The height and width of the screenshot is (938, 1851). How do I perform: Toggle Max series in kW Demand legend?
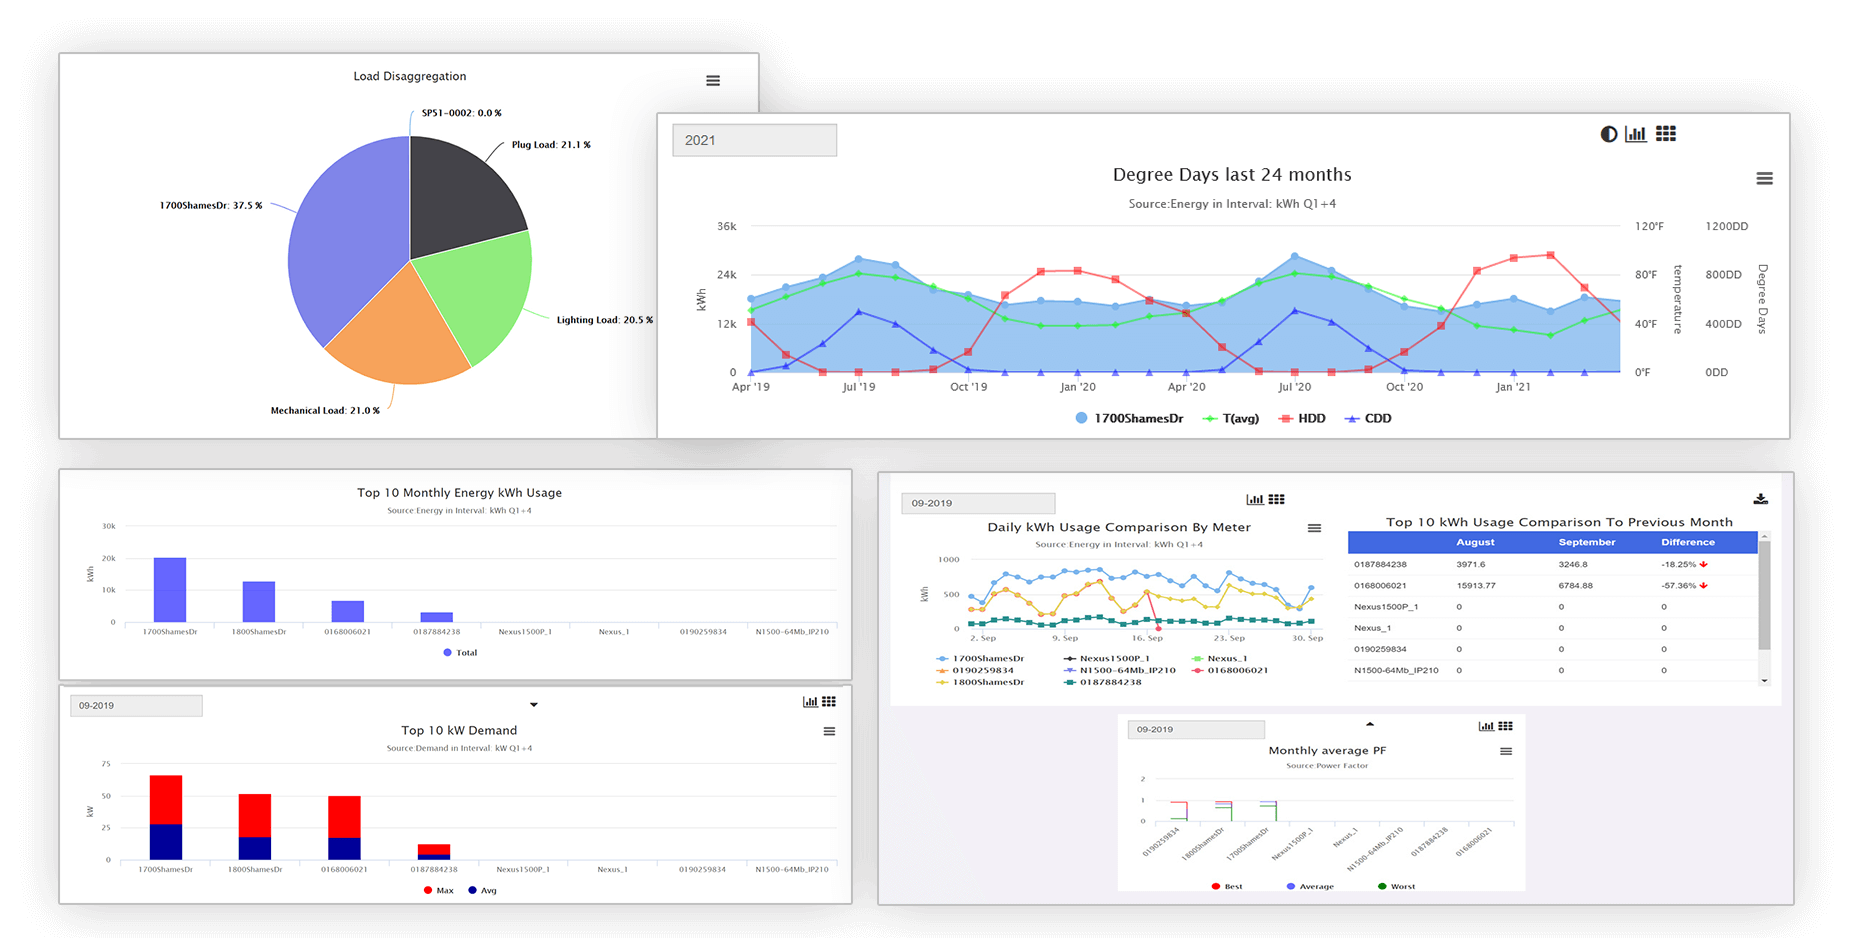click(x=438, y=890)
